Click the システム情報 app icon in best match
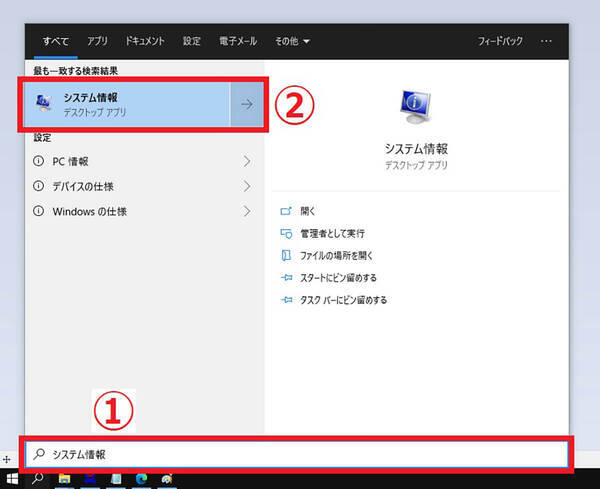The width and height of the screenshot is (600, 489). pos(43,103)
